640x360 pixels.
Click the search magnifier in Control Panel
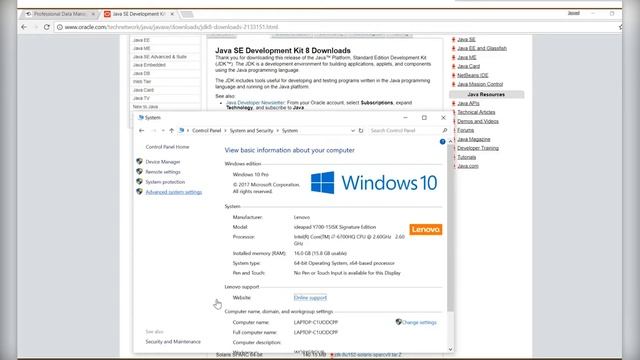tap(444, 131)
